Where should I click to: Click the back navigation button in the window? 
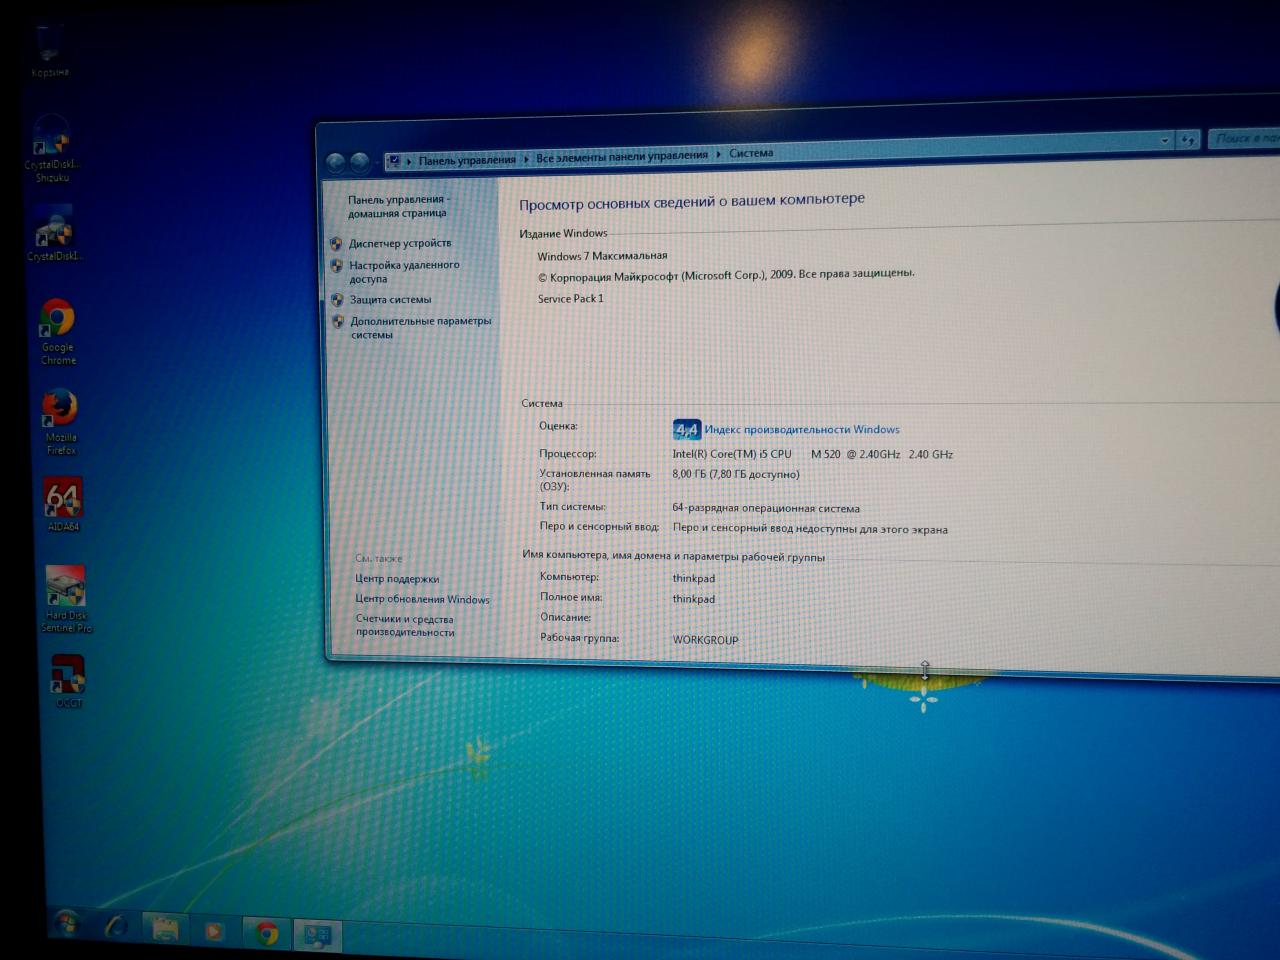coord(336,162)
